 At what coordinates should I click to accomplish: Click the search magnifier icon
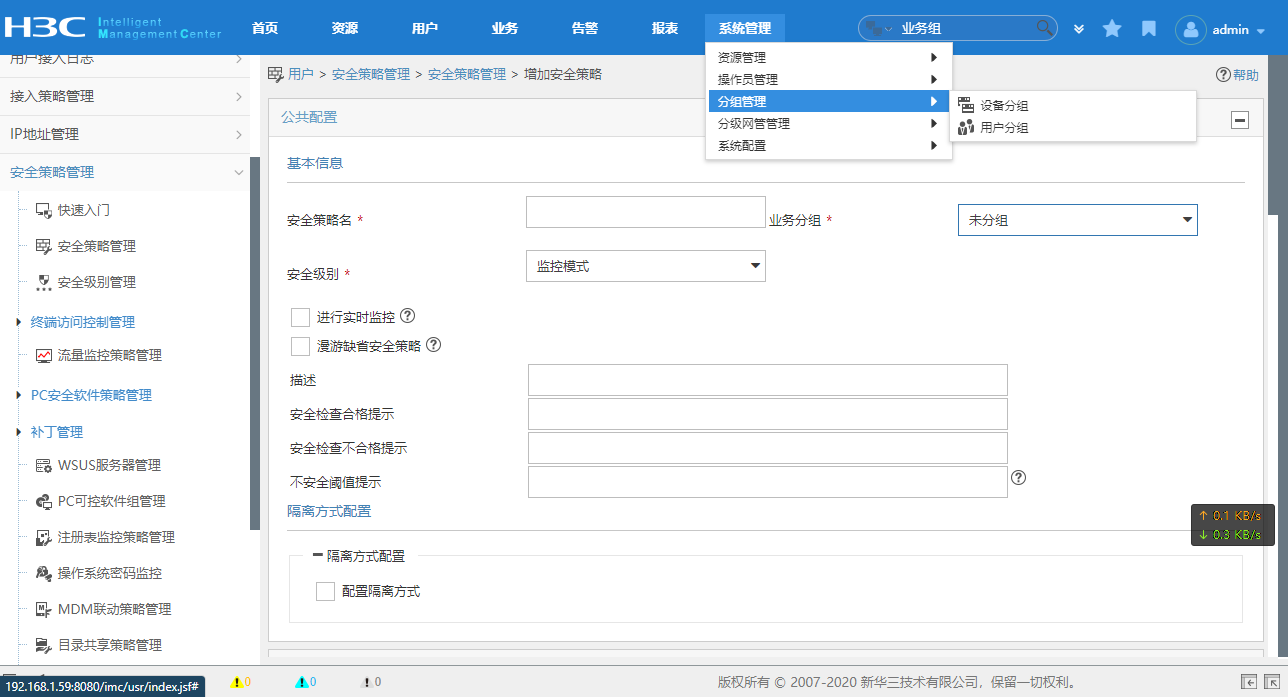pos(1044,28)
